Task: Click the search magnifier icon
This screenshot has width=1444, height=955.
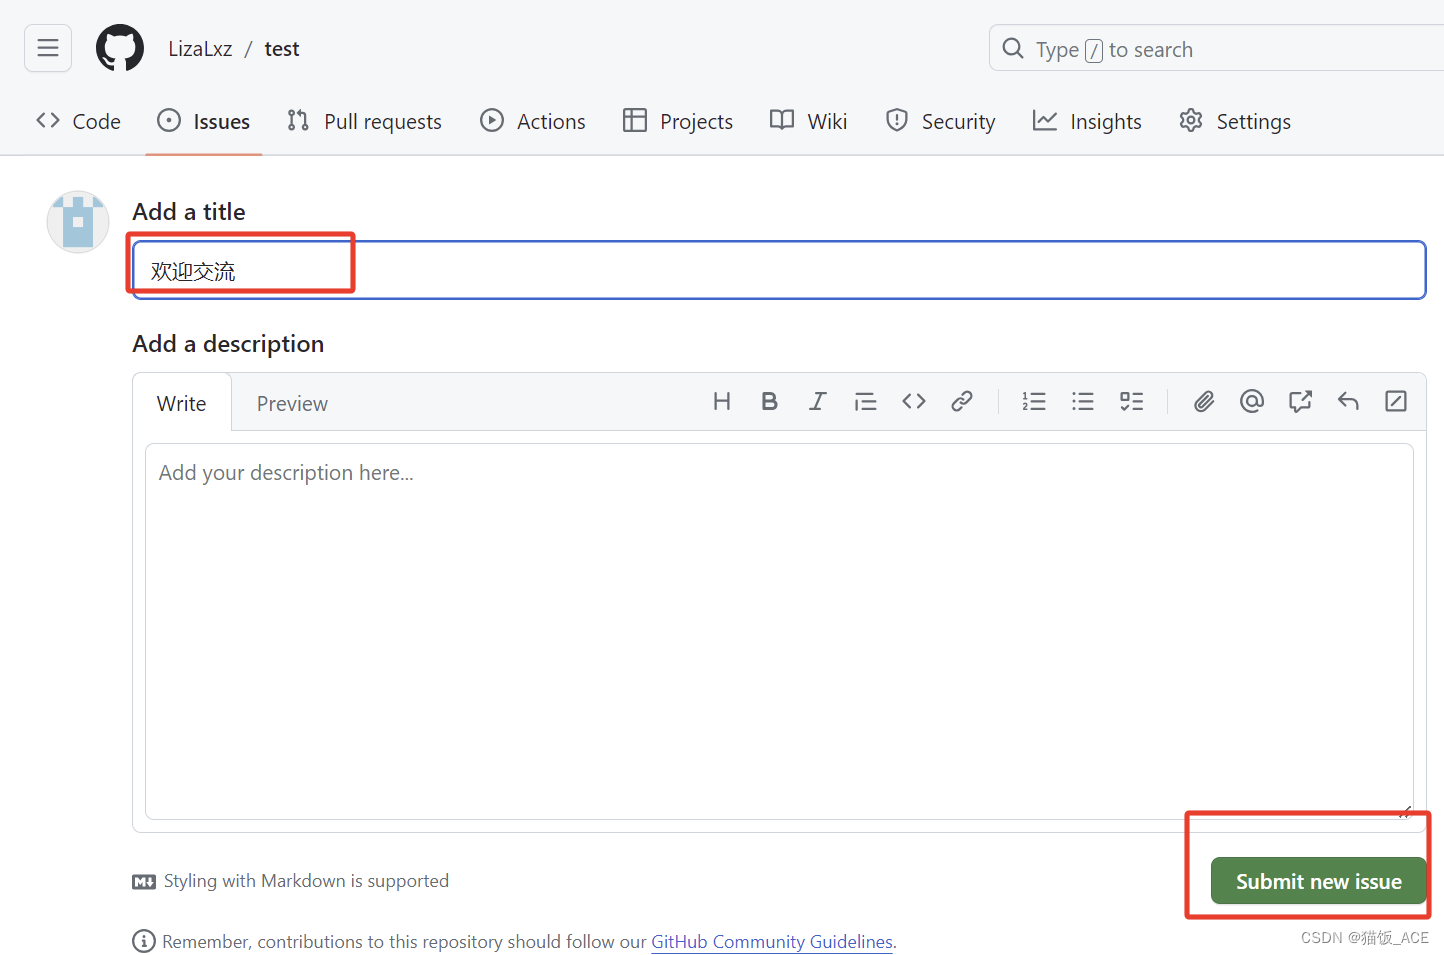Action: coord(1013,48)
